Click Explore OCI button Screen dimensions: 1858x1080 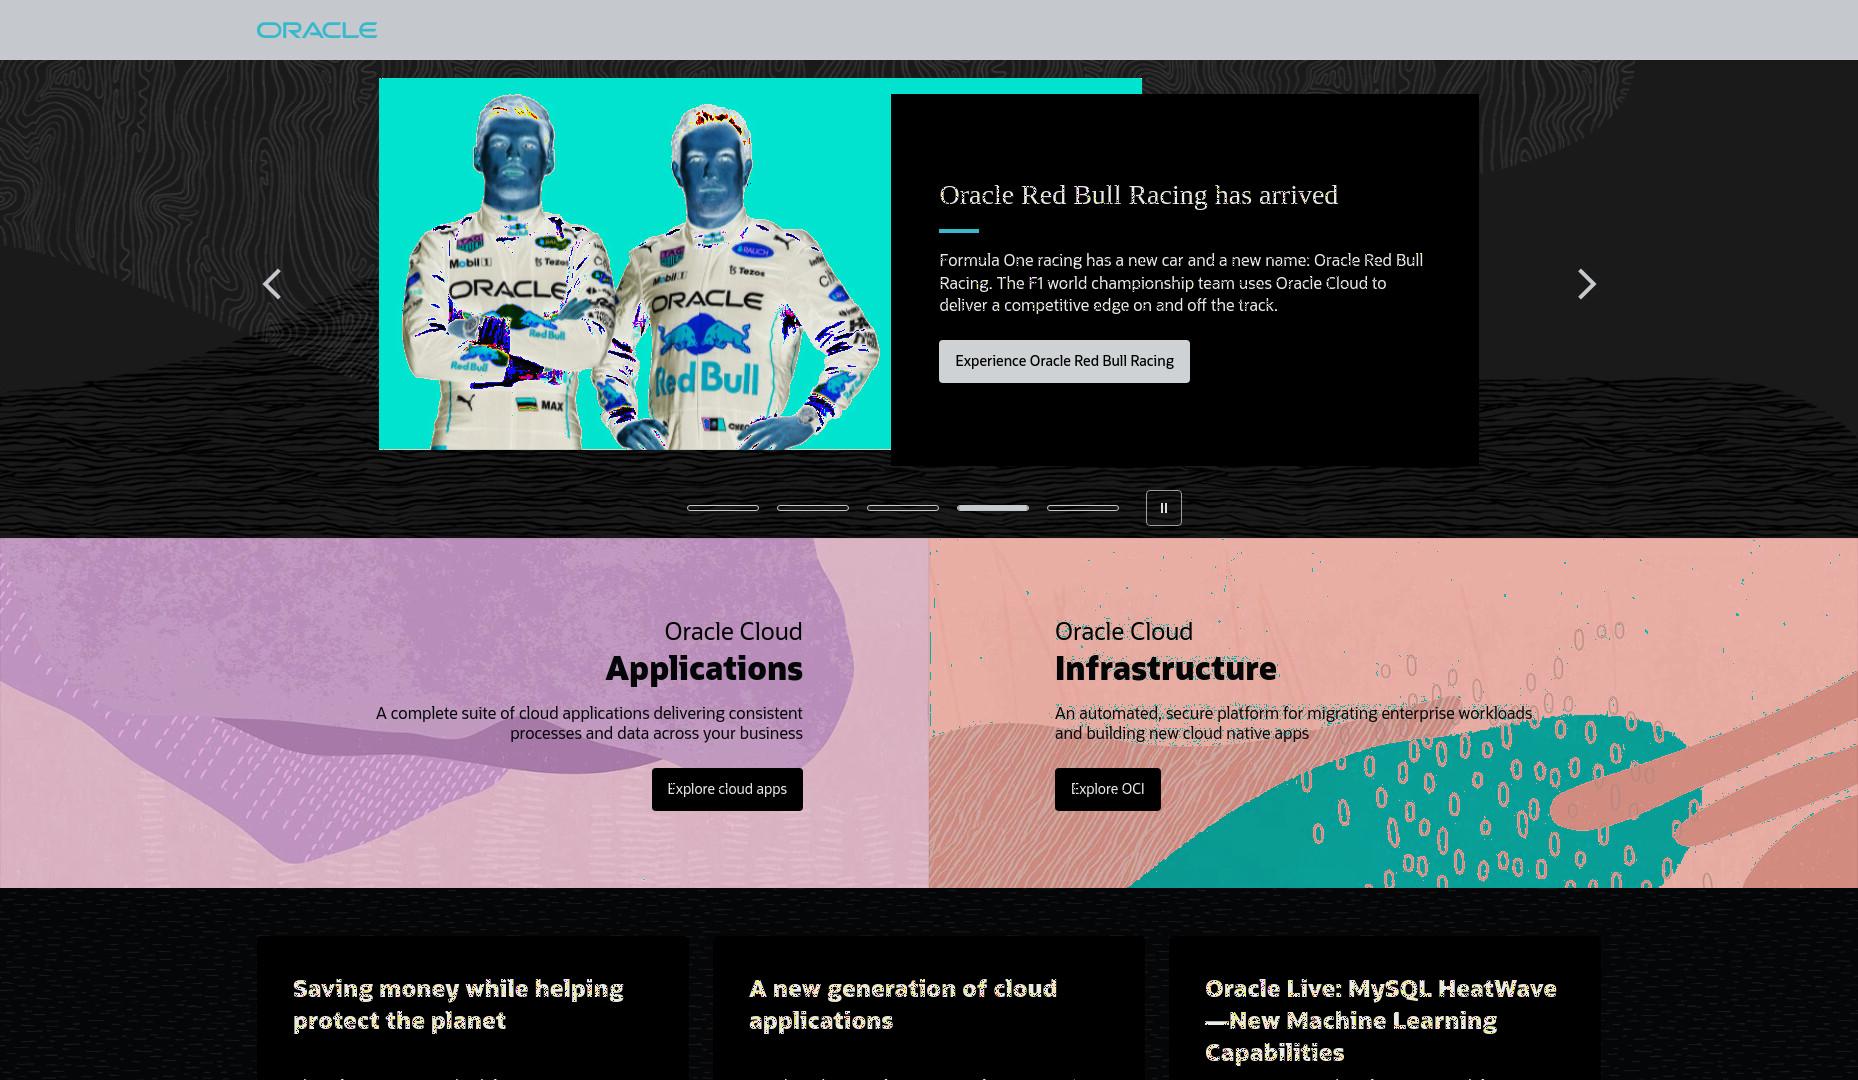(x=1107, y=789)
